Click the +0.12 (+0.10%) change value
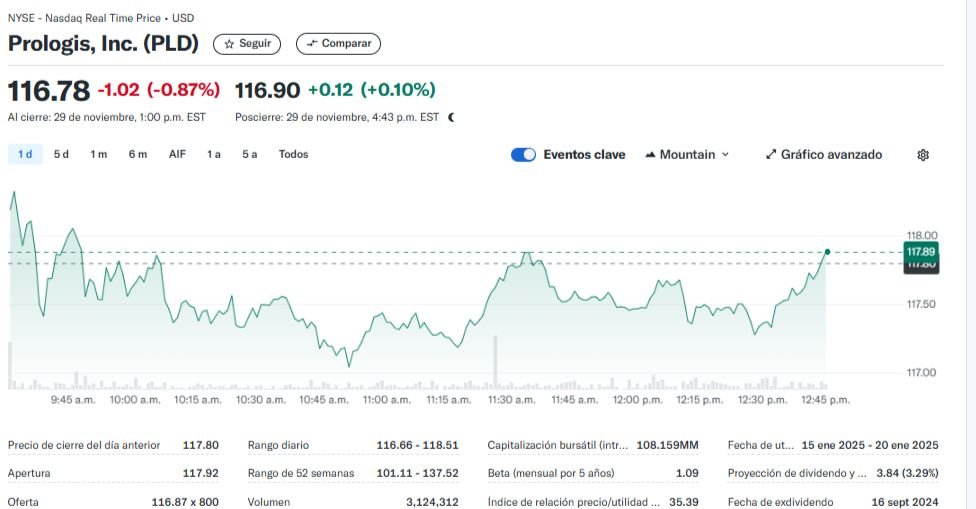This screenshot has height=509, width=976. point(372,90)
